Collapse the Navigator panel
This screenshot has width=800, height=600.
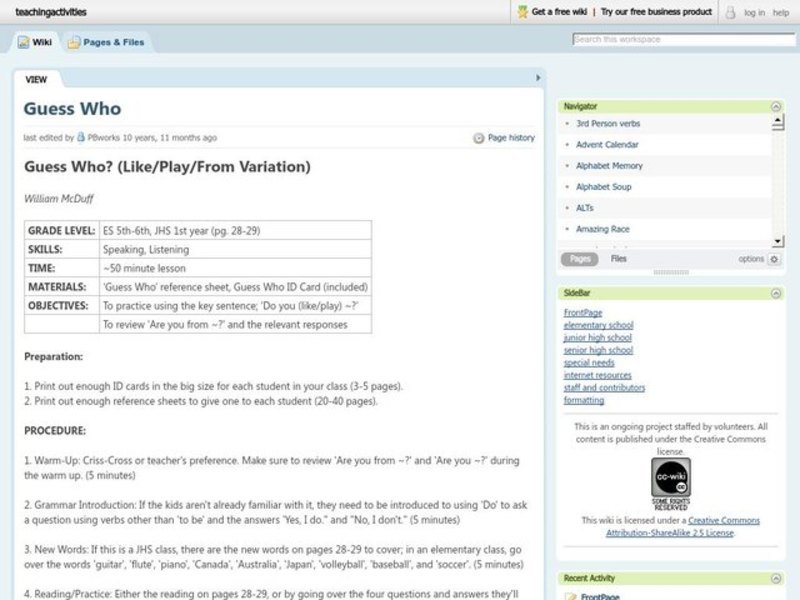775,106
